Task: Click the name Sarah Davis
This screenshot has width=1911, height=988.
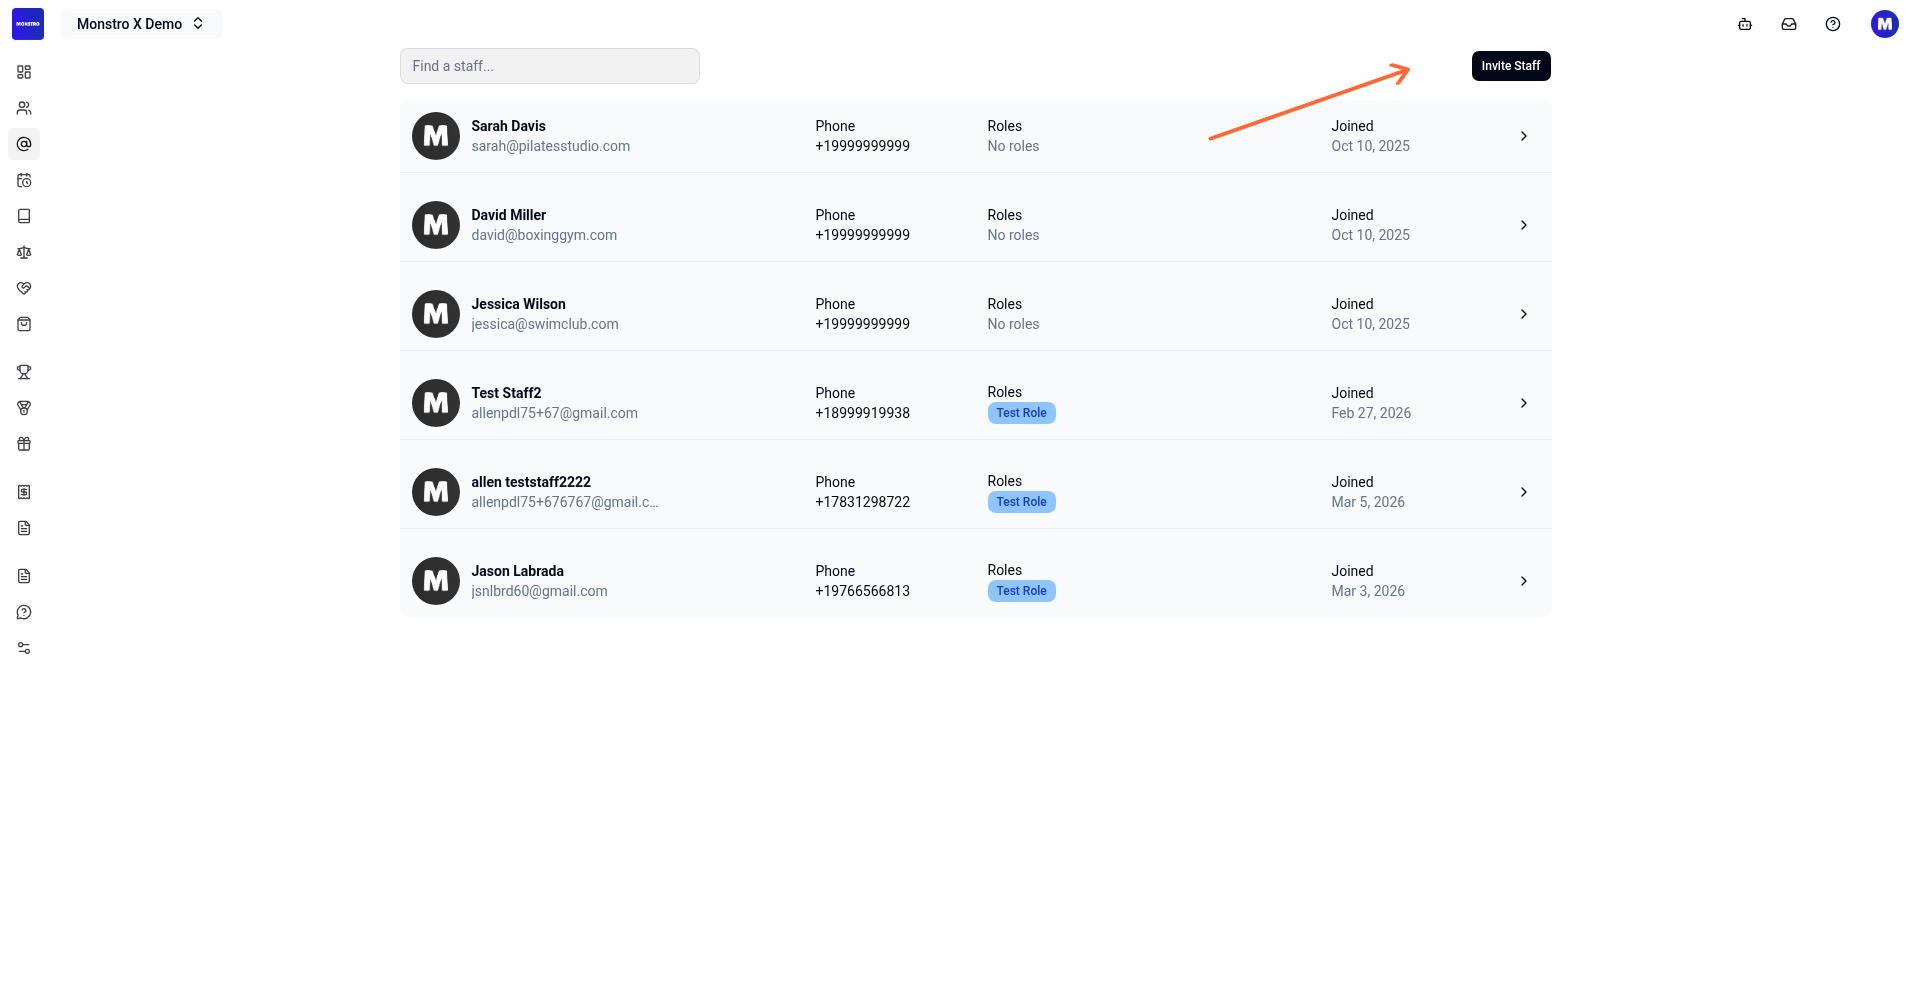Action: pyautogui.click(x=508, y=126)
